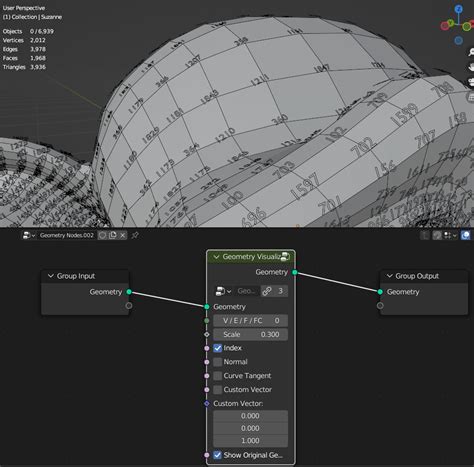The height and width of the screenshot is (467, 474).
Task: Duplicate the Geometry Nodes.002 node group
Action: 113,235
